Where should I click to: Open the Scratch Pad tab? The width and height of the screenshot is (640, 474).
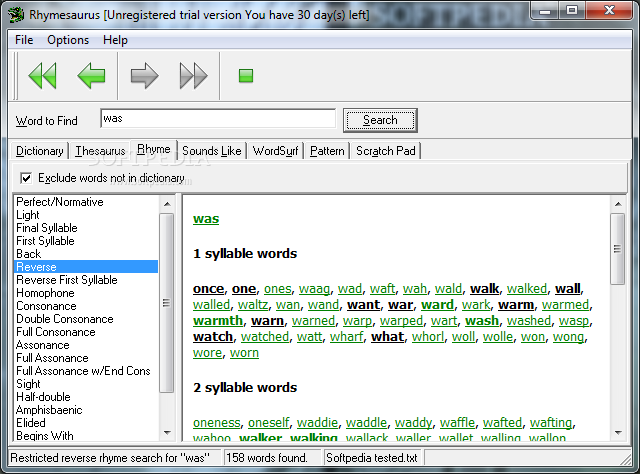[x=386, y=151]
